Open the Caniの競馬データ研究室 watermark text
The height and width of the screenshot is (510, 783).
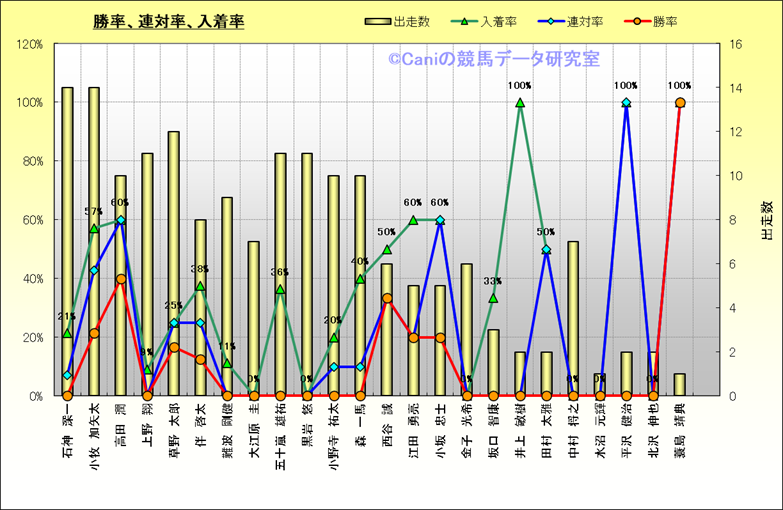click(x=494, y=60)
